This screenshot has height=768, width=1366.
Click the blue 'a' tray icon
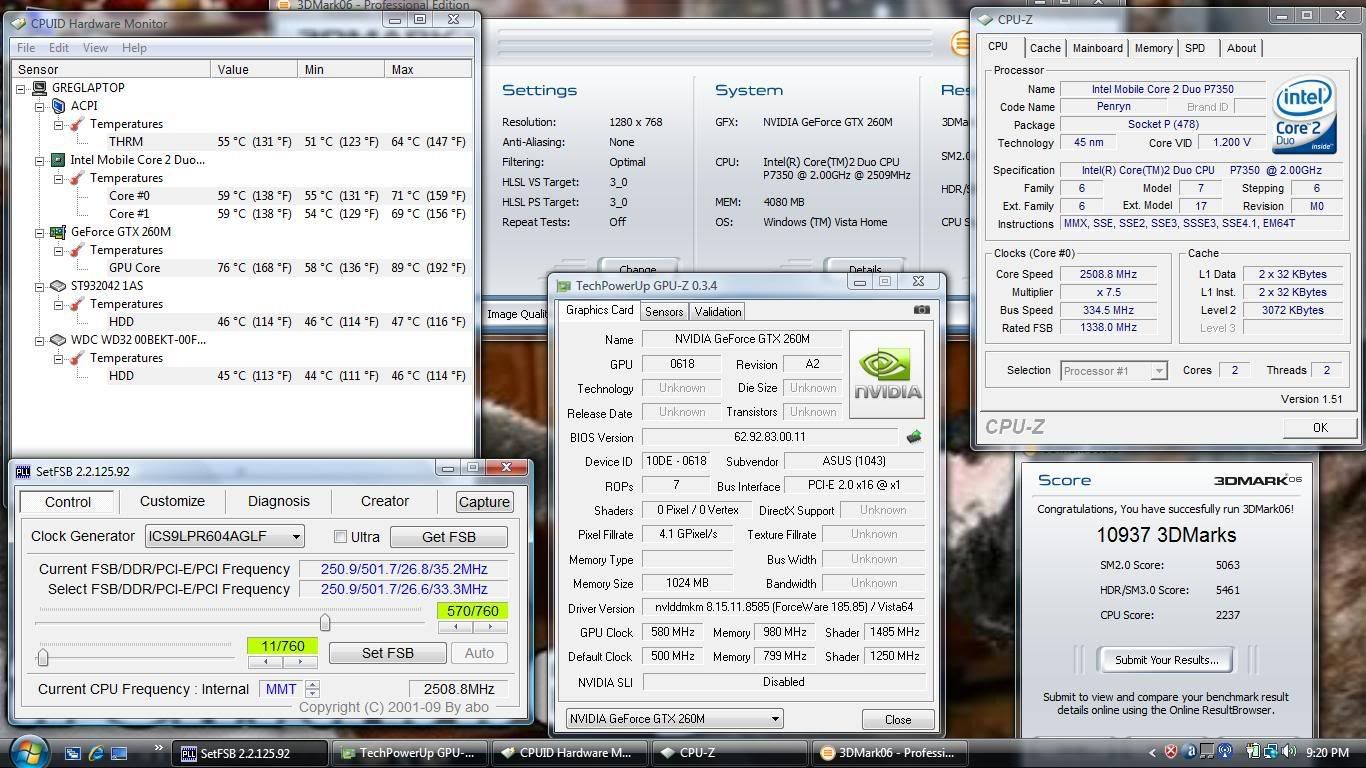[x=1189, y=752]
